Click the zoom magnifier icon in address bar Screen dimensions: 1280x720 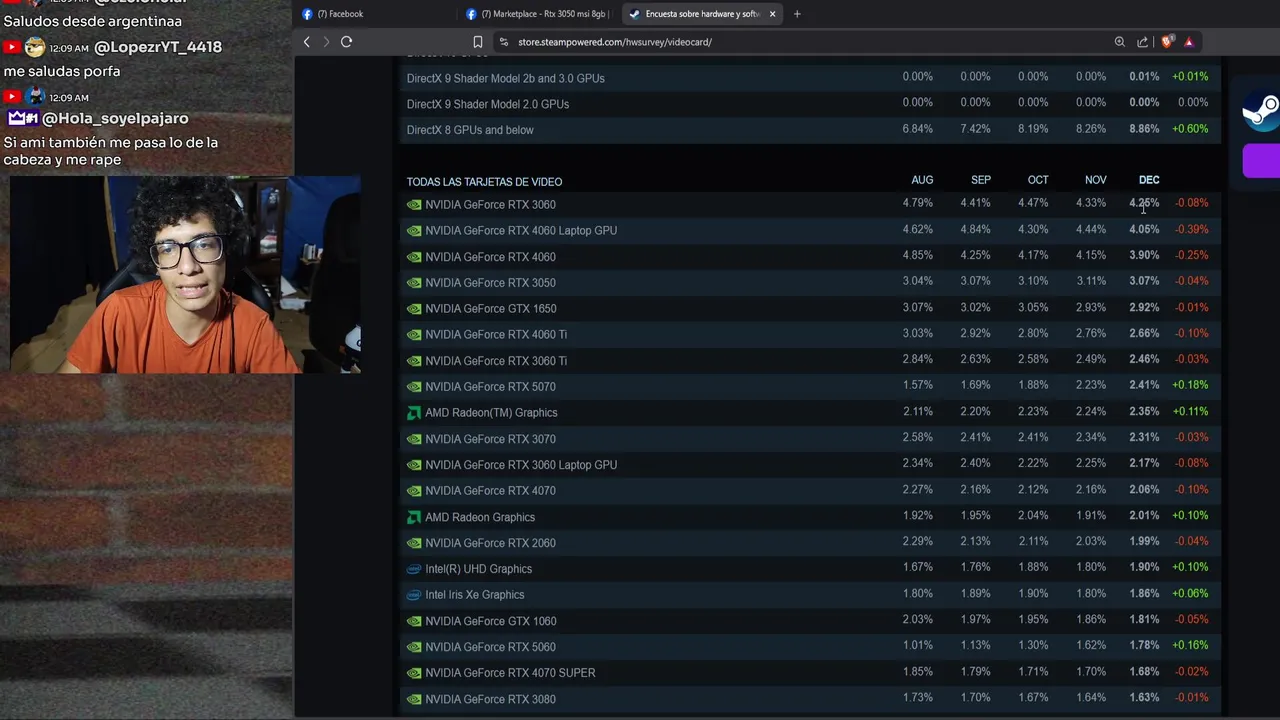[x=1120, y=42]
